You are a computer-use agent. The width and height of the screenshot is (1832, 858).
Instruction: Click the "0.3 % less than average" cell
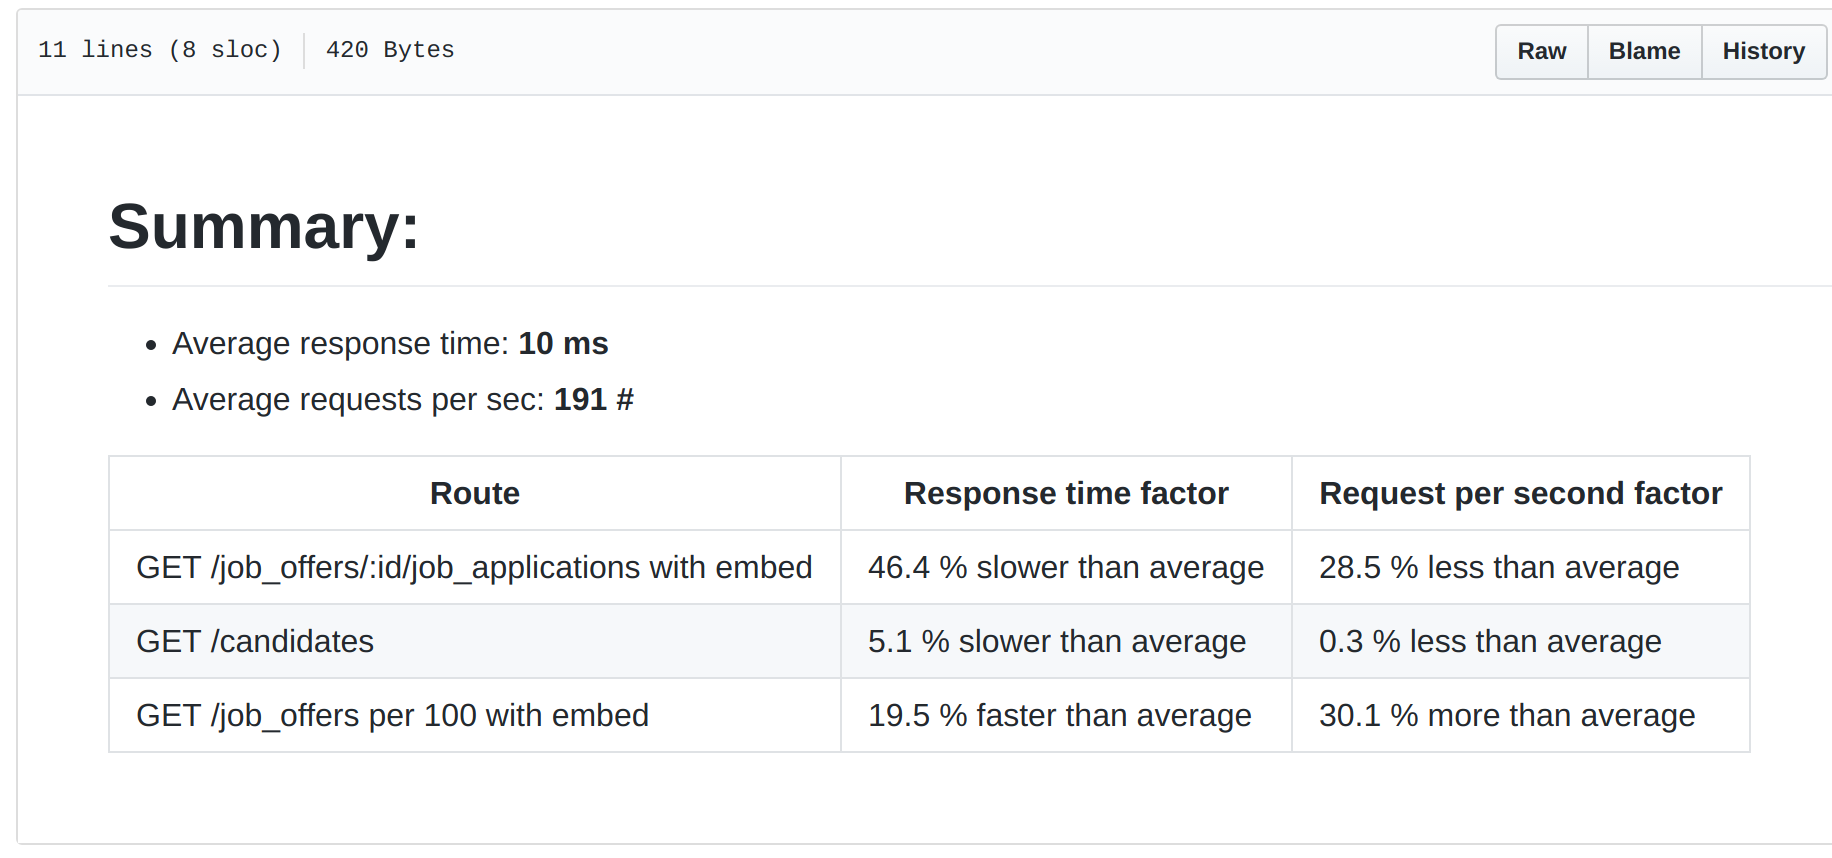(1490, 641)
